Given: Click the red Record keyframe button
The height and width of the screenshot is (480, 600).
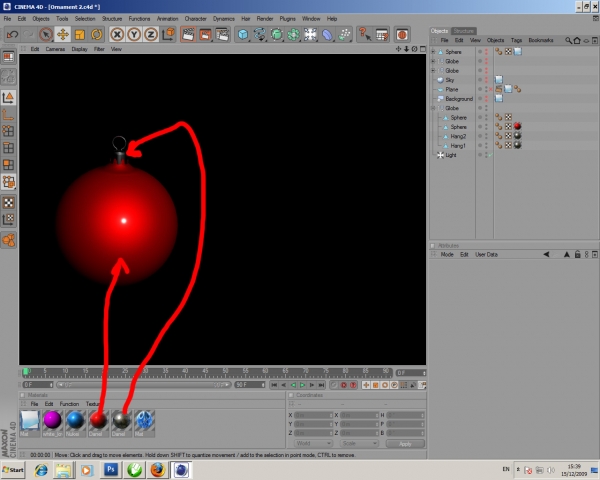Looking at the screenshot, I should (x=344, y=385).
